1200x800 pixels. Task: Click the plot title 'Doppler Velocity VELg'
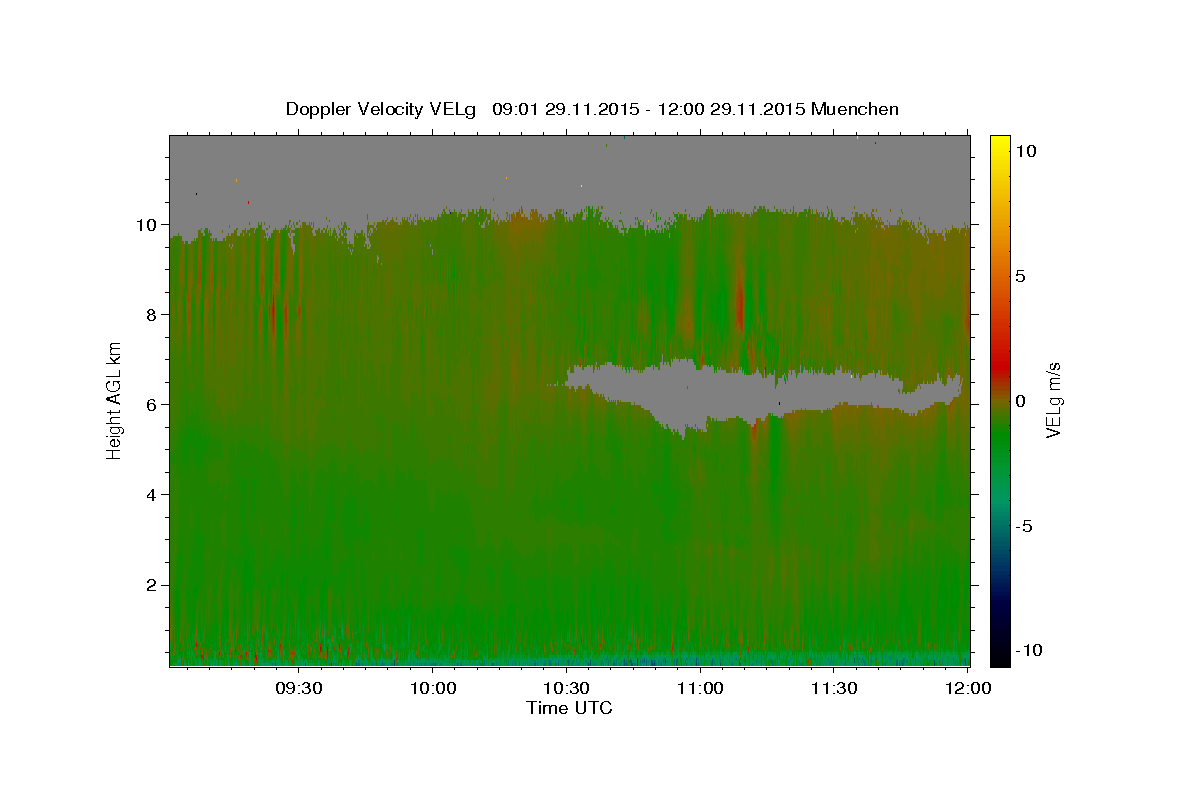(382, 109)
